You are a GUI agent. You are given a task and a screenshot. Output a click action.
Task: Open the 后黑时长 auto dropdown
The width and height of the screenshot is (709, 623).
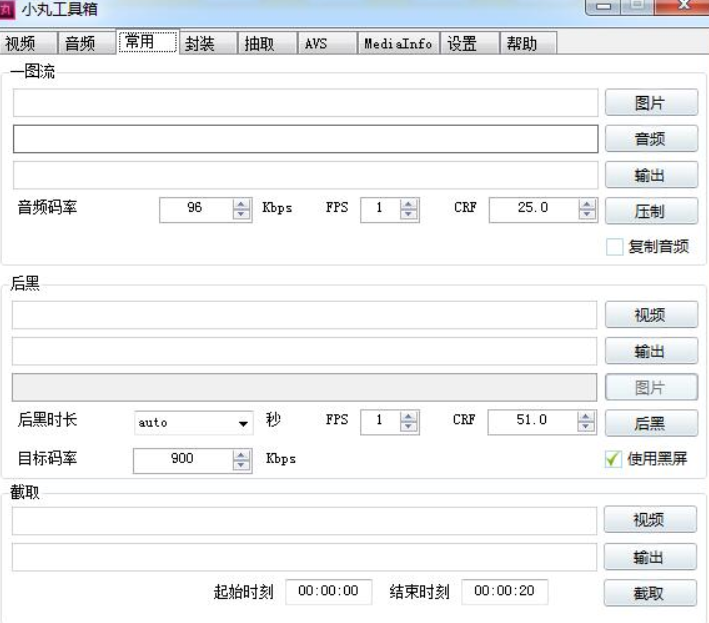[194, 423]
